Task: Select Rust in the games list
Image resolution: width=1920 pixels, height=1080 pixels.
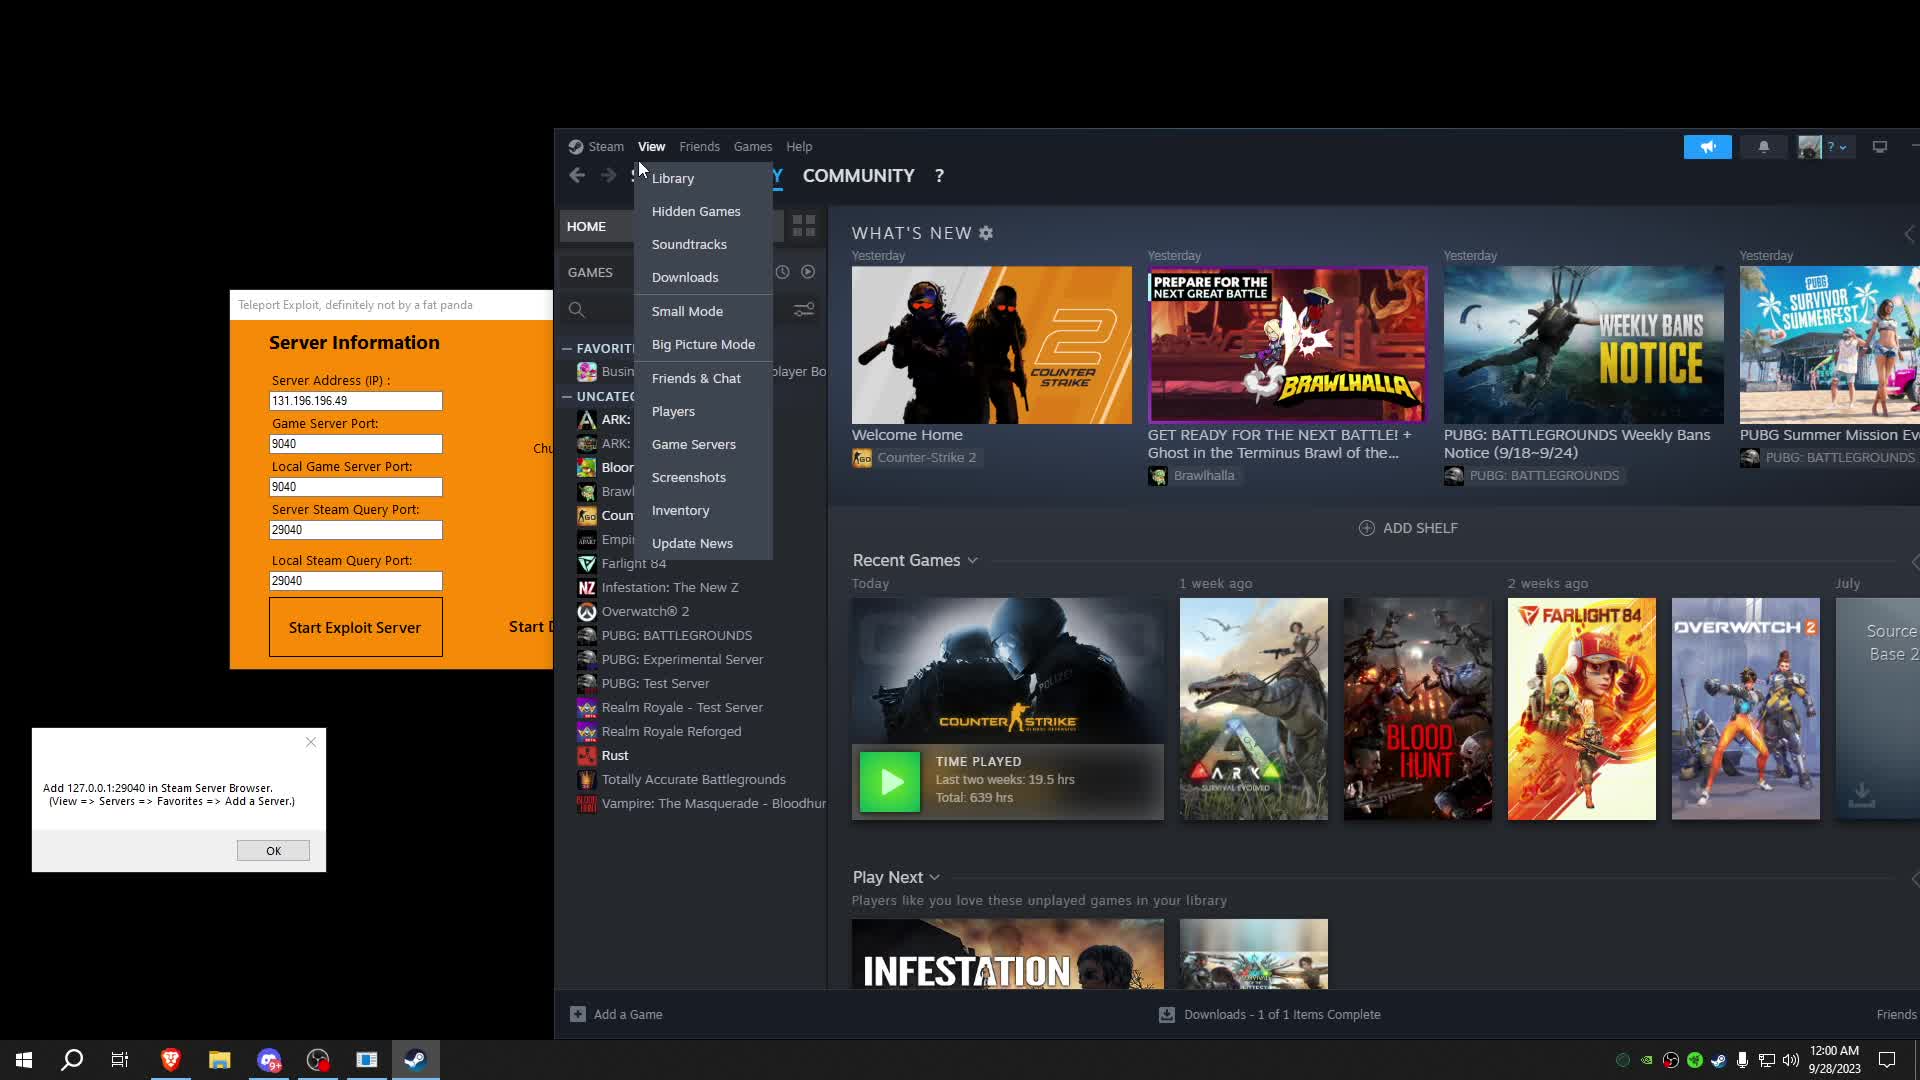Action: [x=615, y=755]
